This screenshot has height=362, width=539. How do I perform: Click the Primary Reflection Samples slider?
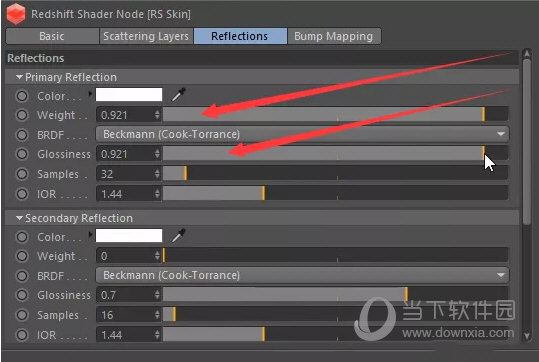click(336, 173)
